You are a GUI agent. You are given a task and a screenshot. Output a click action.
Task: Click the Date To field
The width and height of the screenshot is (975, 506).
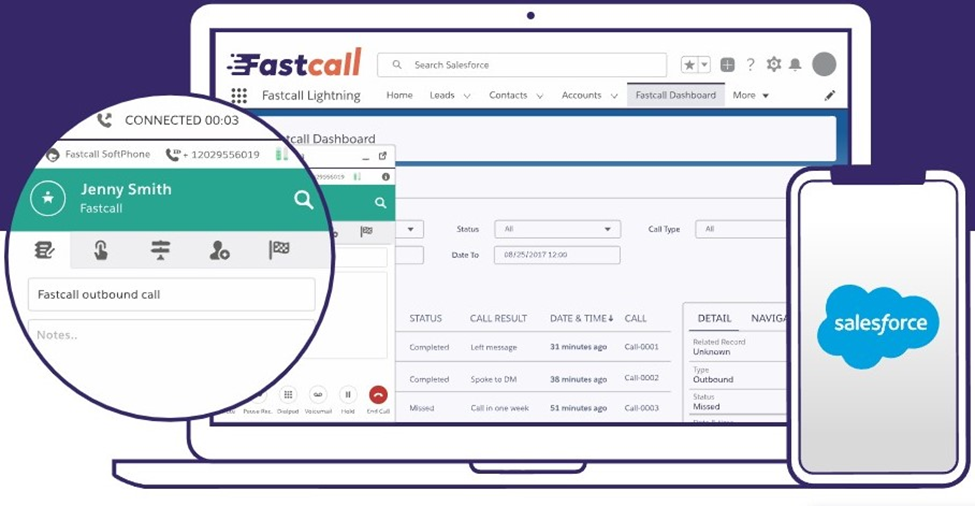tap(557, 255)
